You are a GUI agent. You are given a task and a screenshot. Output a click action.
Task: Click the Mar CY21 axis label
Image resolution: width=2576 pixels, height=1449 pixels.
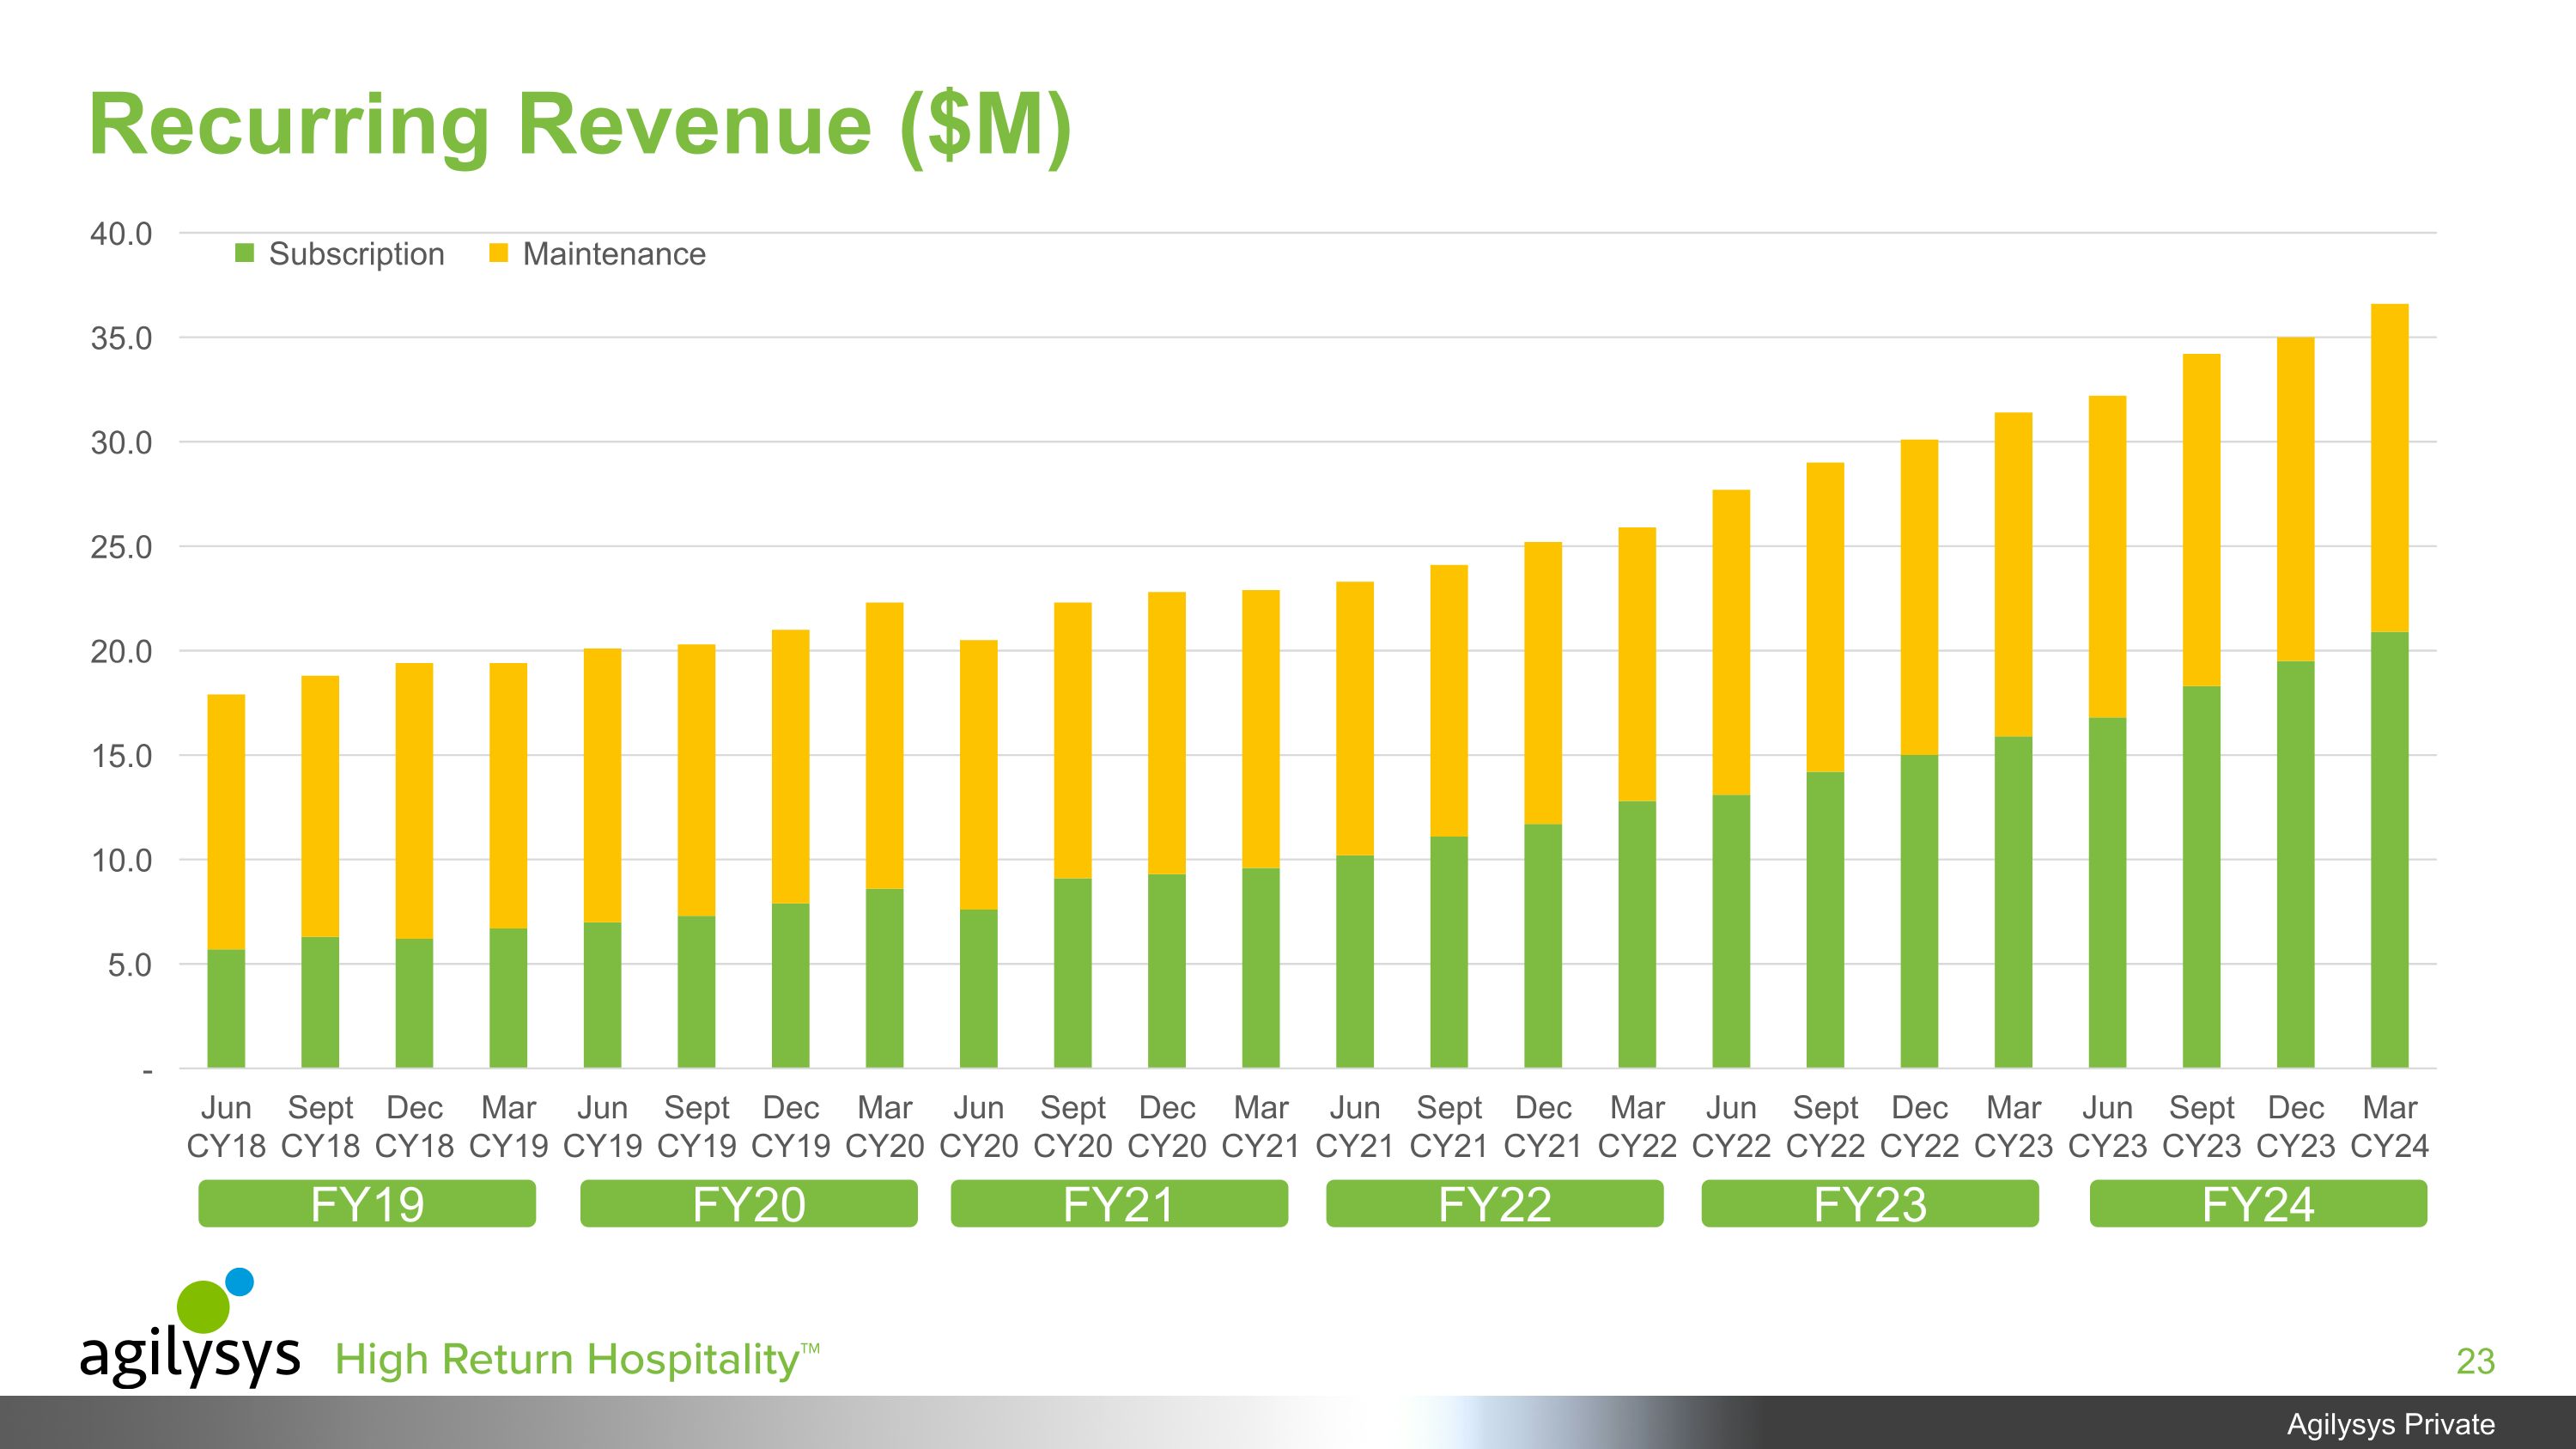point(1261,1126)
